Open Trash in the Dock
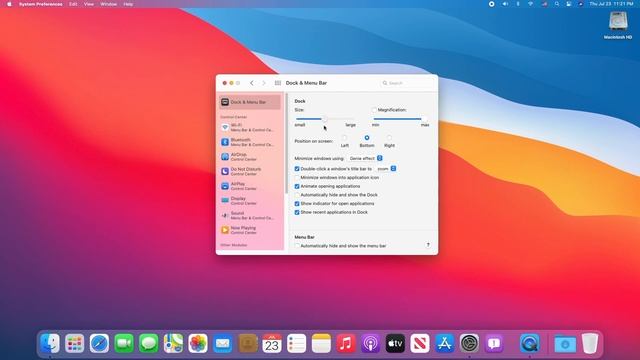This screenshot has height=360, width=640. pos(590,343)
